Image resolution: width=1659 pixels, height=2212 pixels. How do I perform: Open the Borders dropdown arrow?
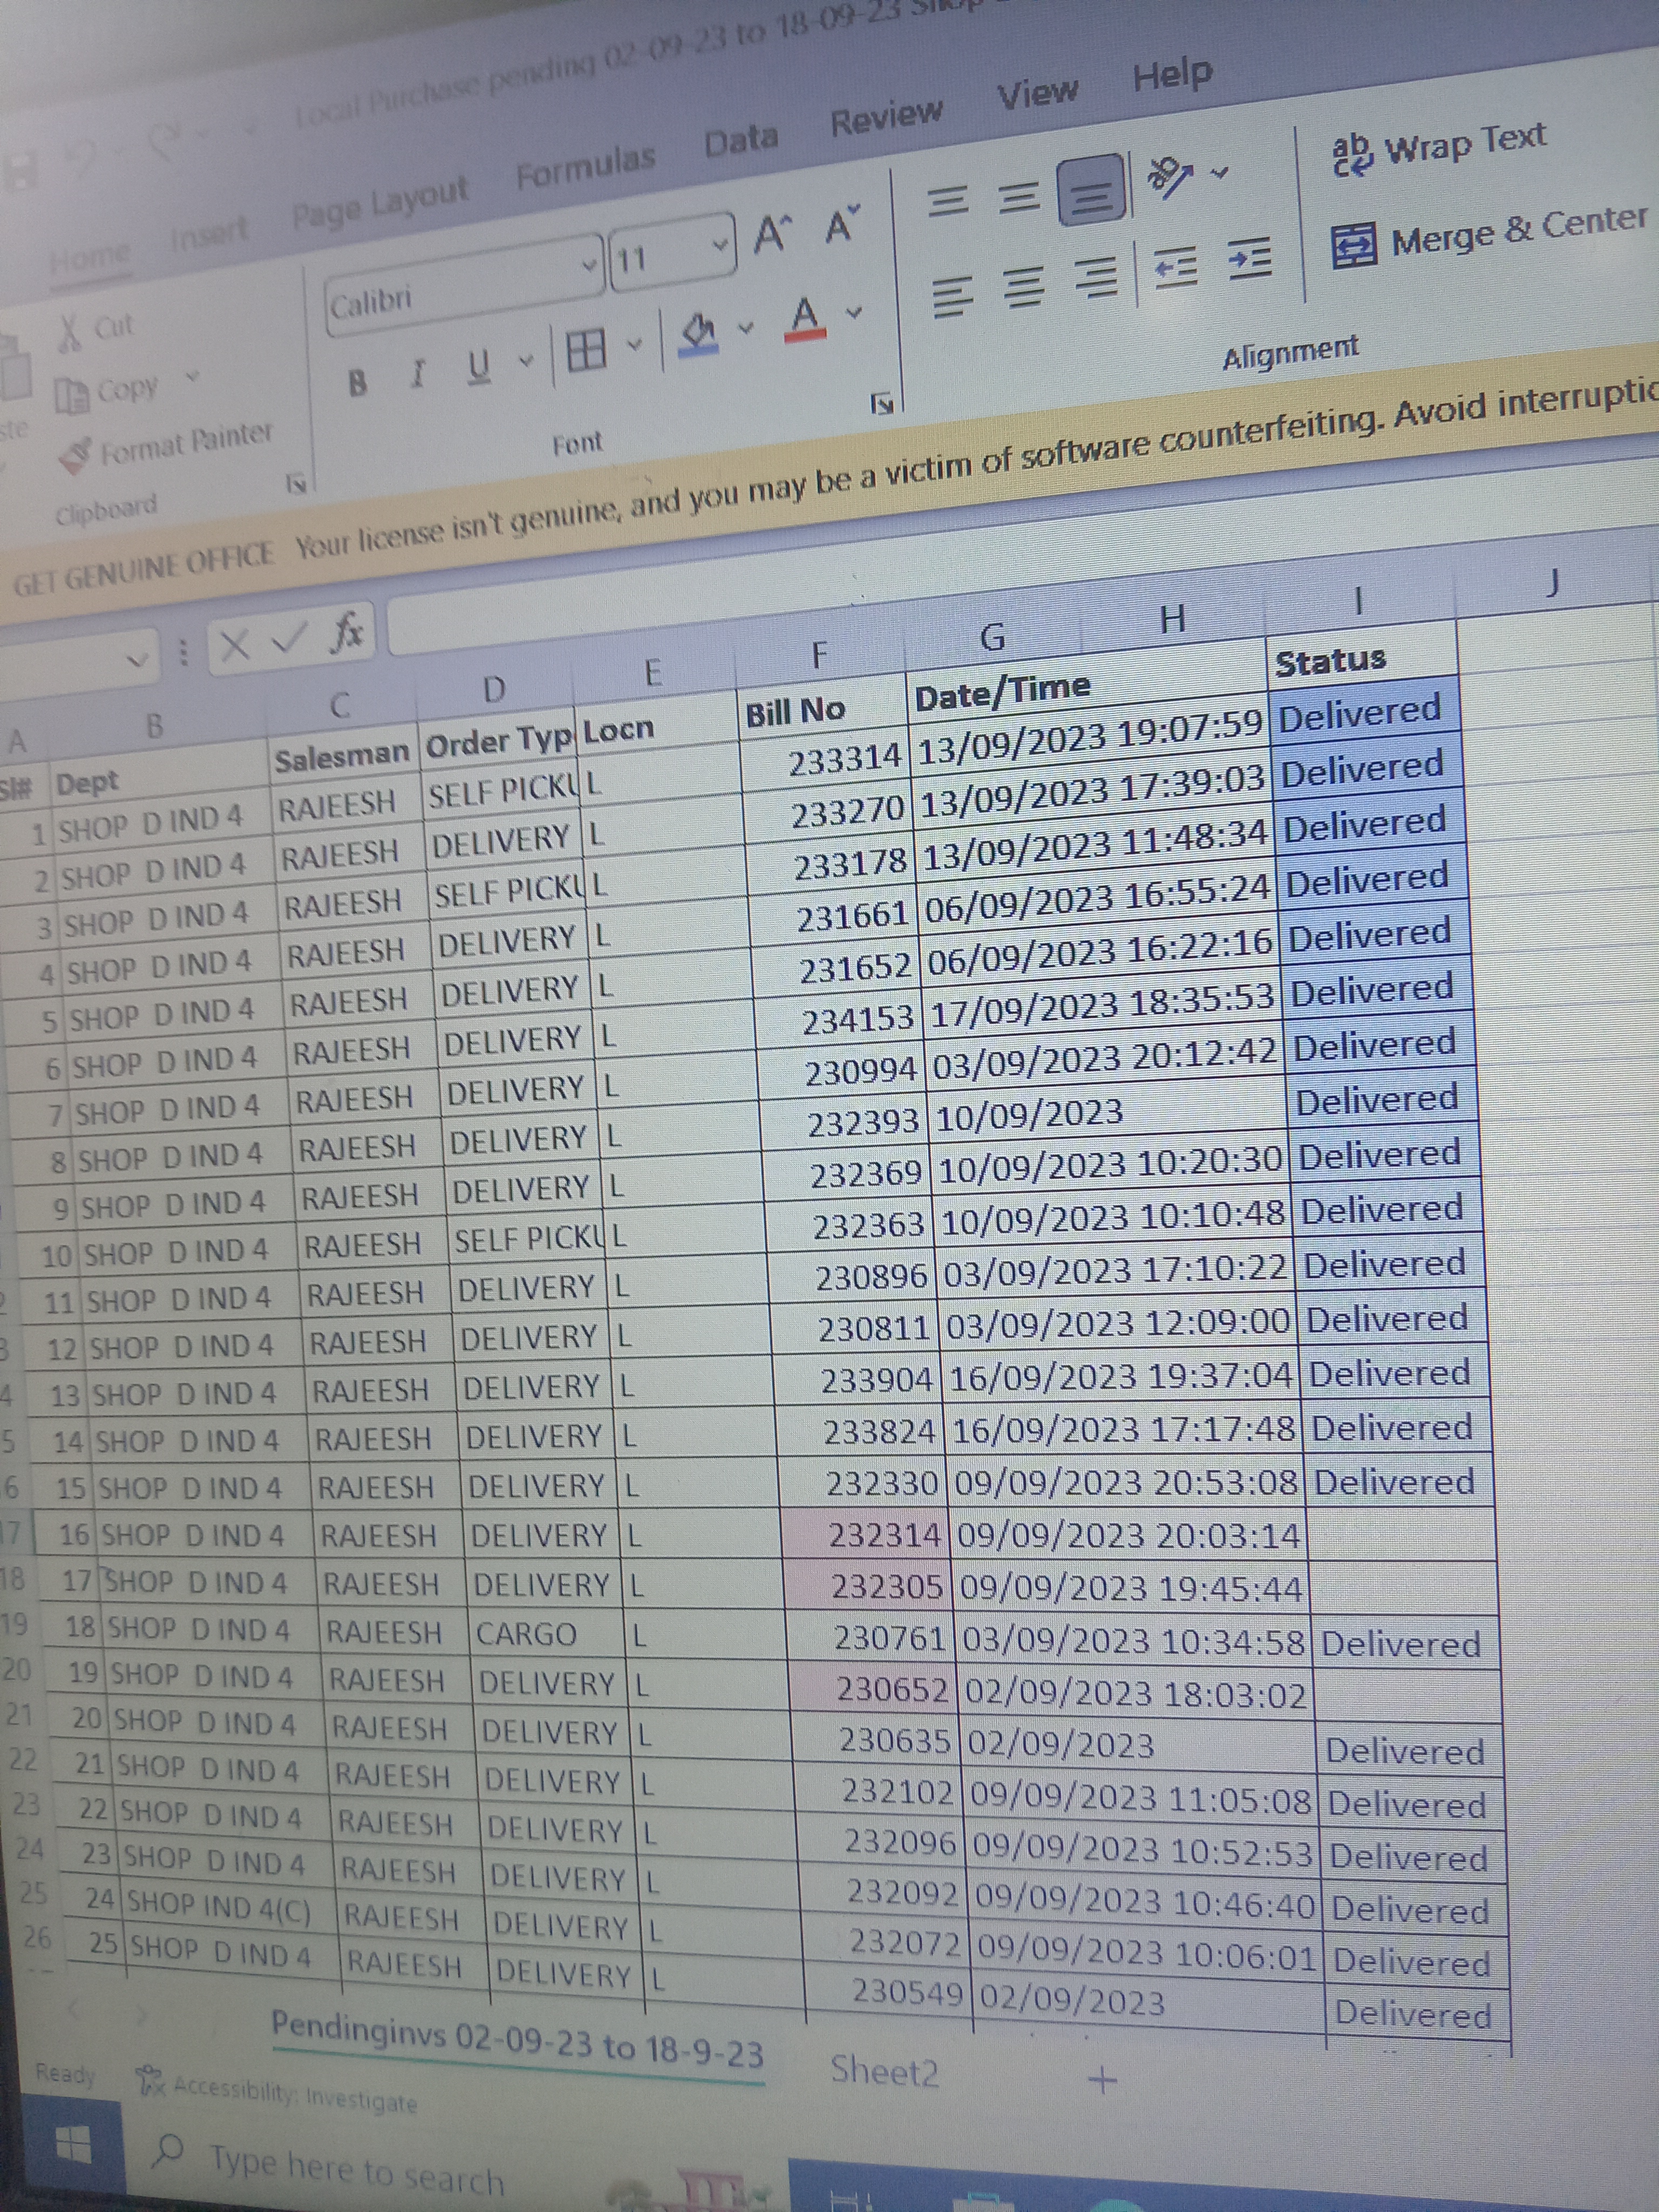tap(634, 344)
